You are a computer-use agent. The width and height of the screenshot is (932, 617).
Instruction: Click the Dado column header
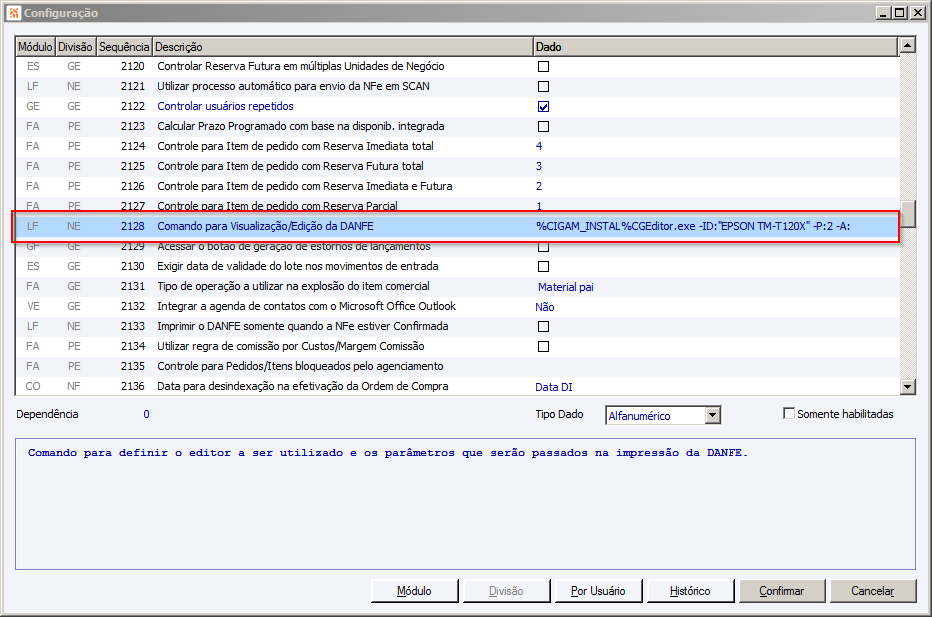(x=715, y=46)
